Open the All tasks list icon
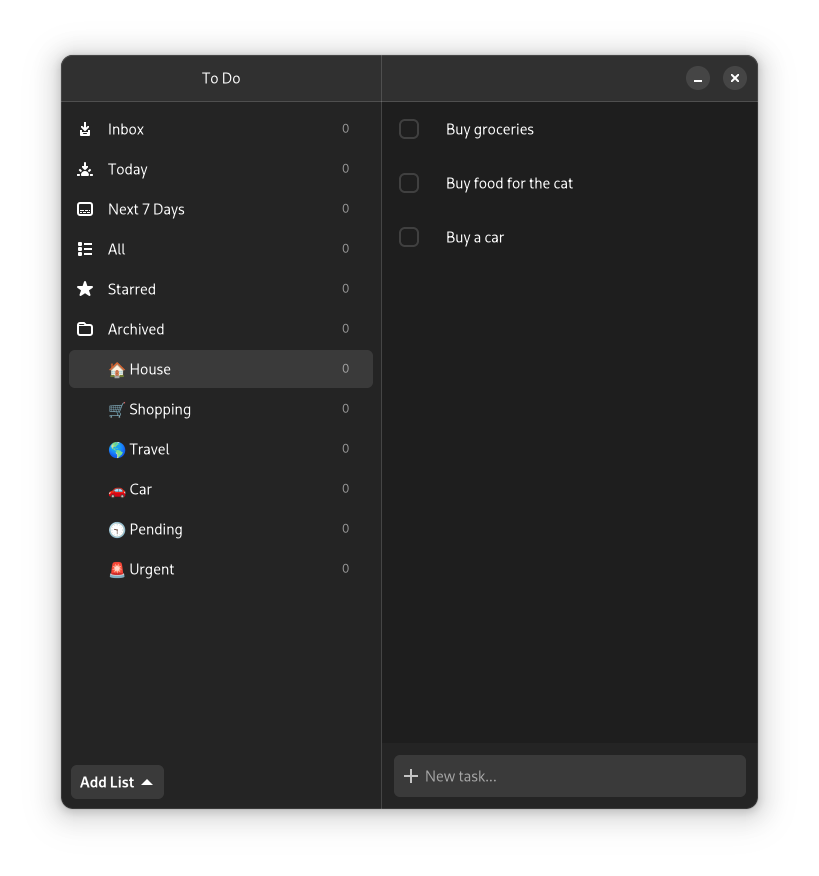This screenshot has width=819, height=876. coord(85,249)
